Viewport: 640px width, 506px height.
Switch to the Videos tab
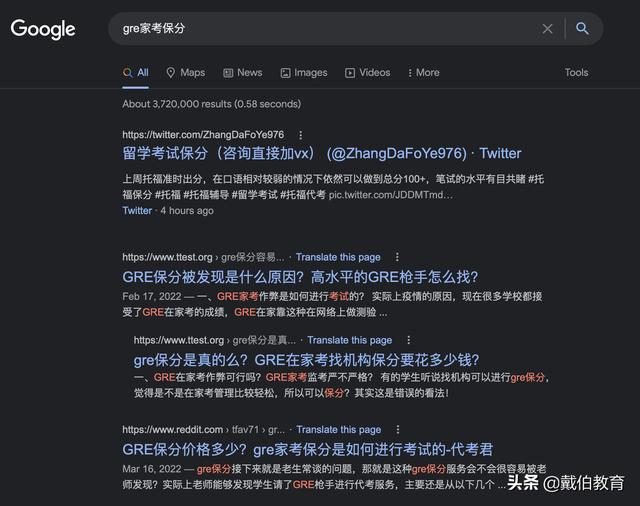[367, 73]
